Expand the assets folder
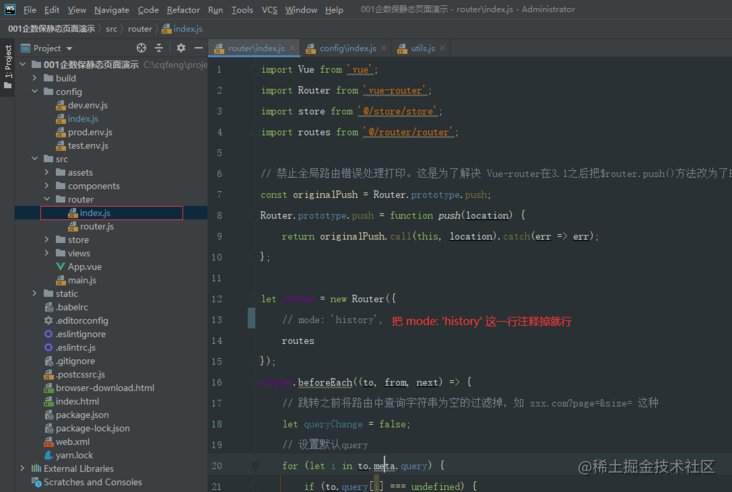Image resolution: width=732 pixels, height=492 pixels. 47,172
